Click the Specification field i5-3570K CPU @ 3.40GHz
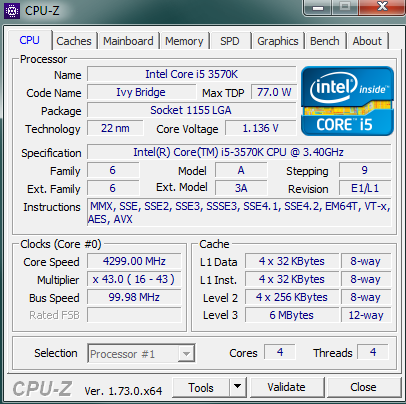The image size is (406, 404). [x=239, y=152]
